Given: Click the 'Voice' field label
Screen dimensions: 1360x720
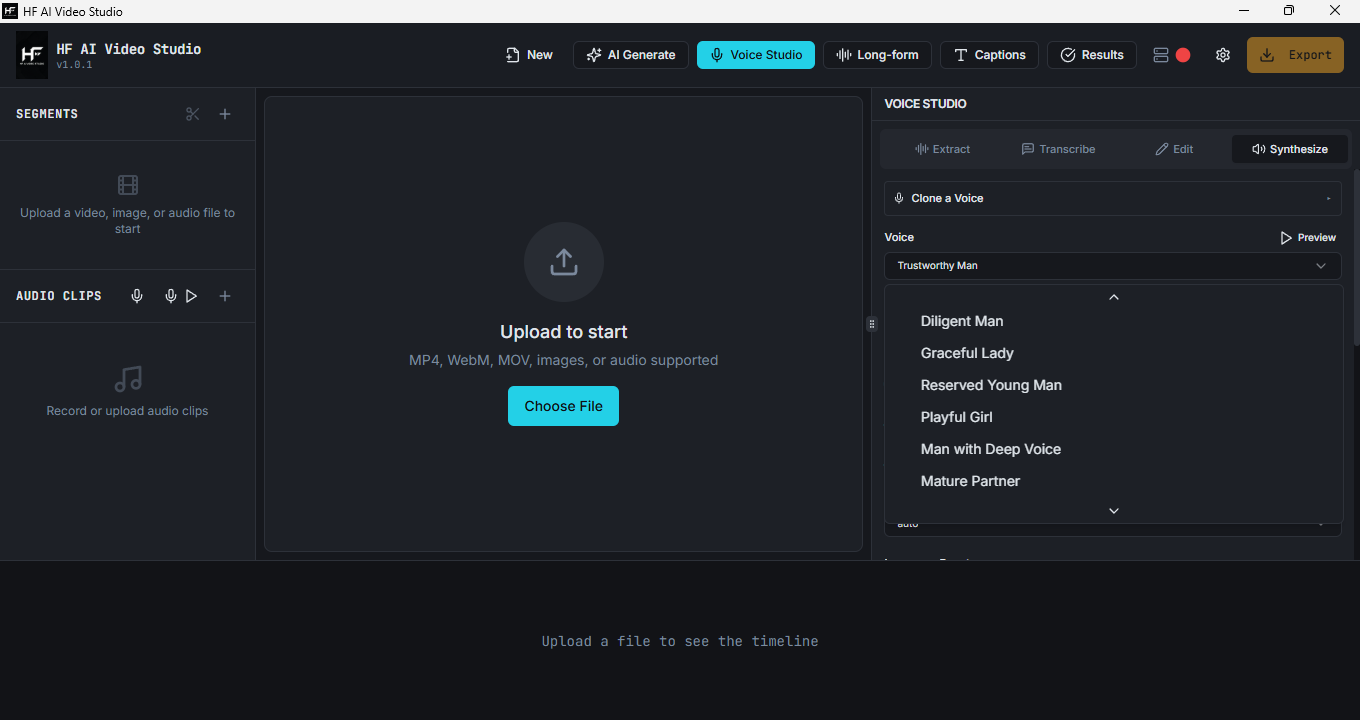Looking at the screenshot, I should pos(899,237).
